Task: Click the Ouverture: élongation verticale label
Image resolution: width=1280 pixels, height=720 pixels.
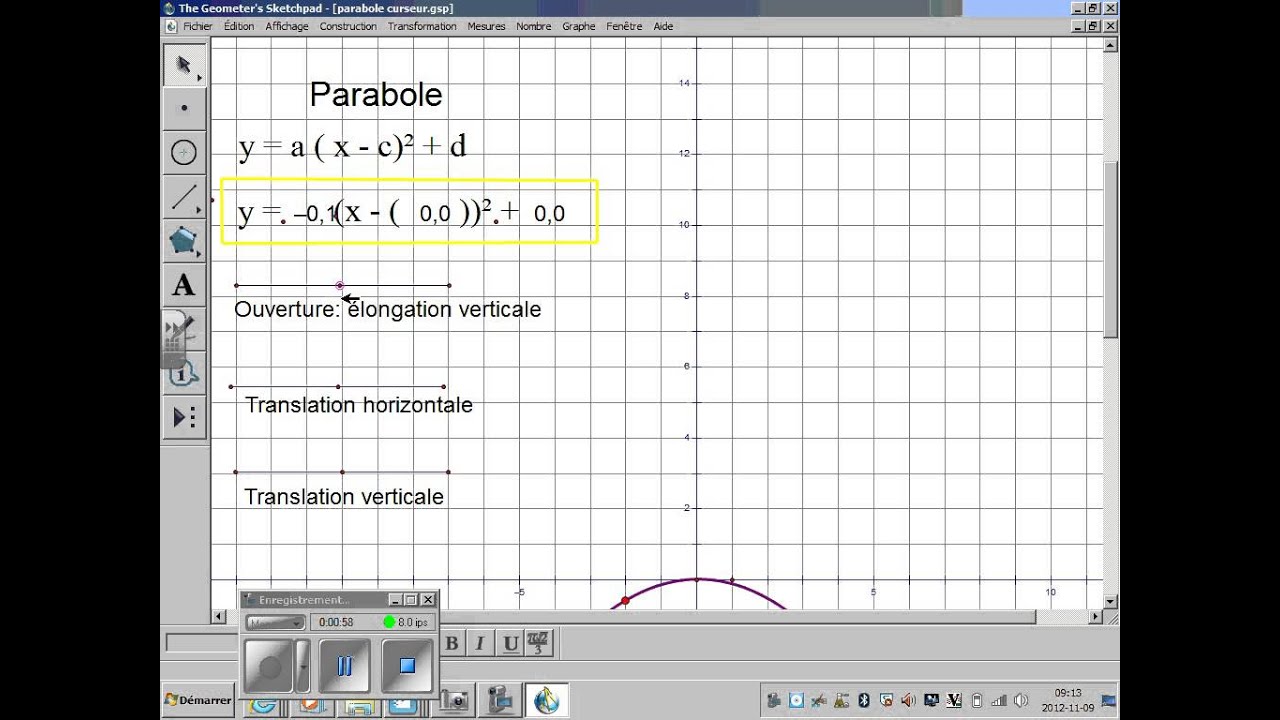Action: pyautogui.click(x=388, y=310)
